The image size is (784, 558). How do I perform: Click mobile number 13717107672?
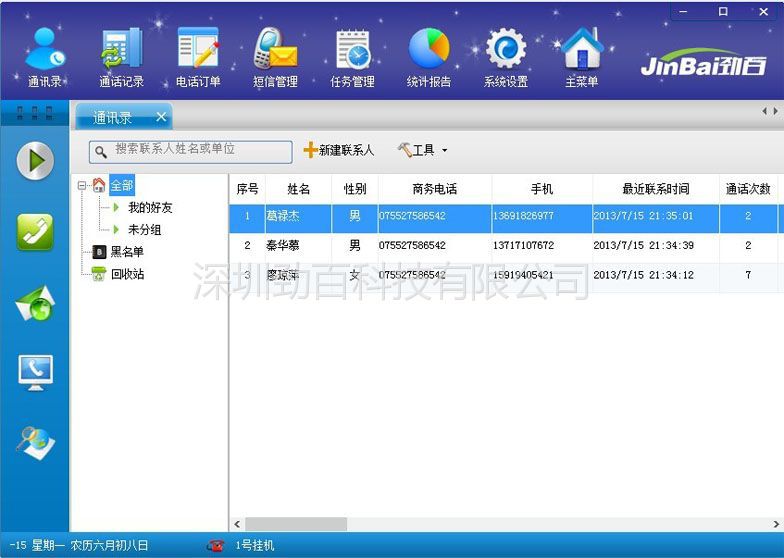524,246
